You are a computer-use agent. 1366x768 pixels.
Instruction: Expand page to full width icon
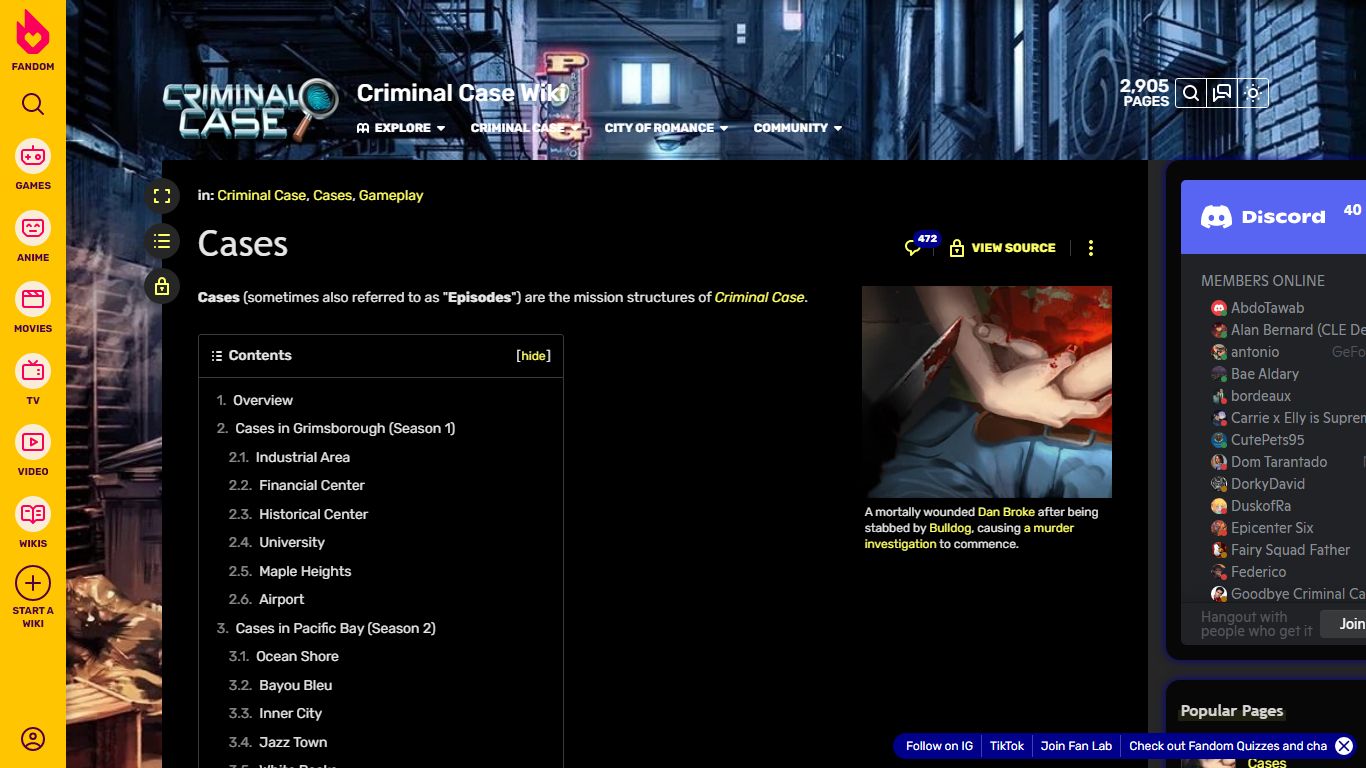tap(162, 196)
